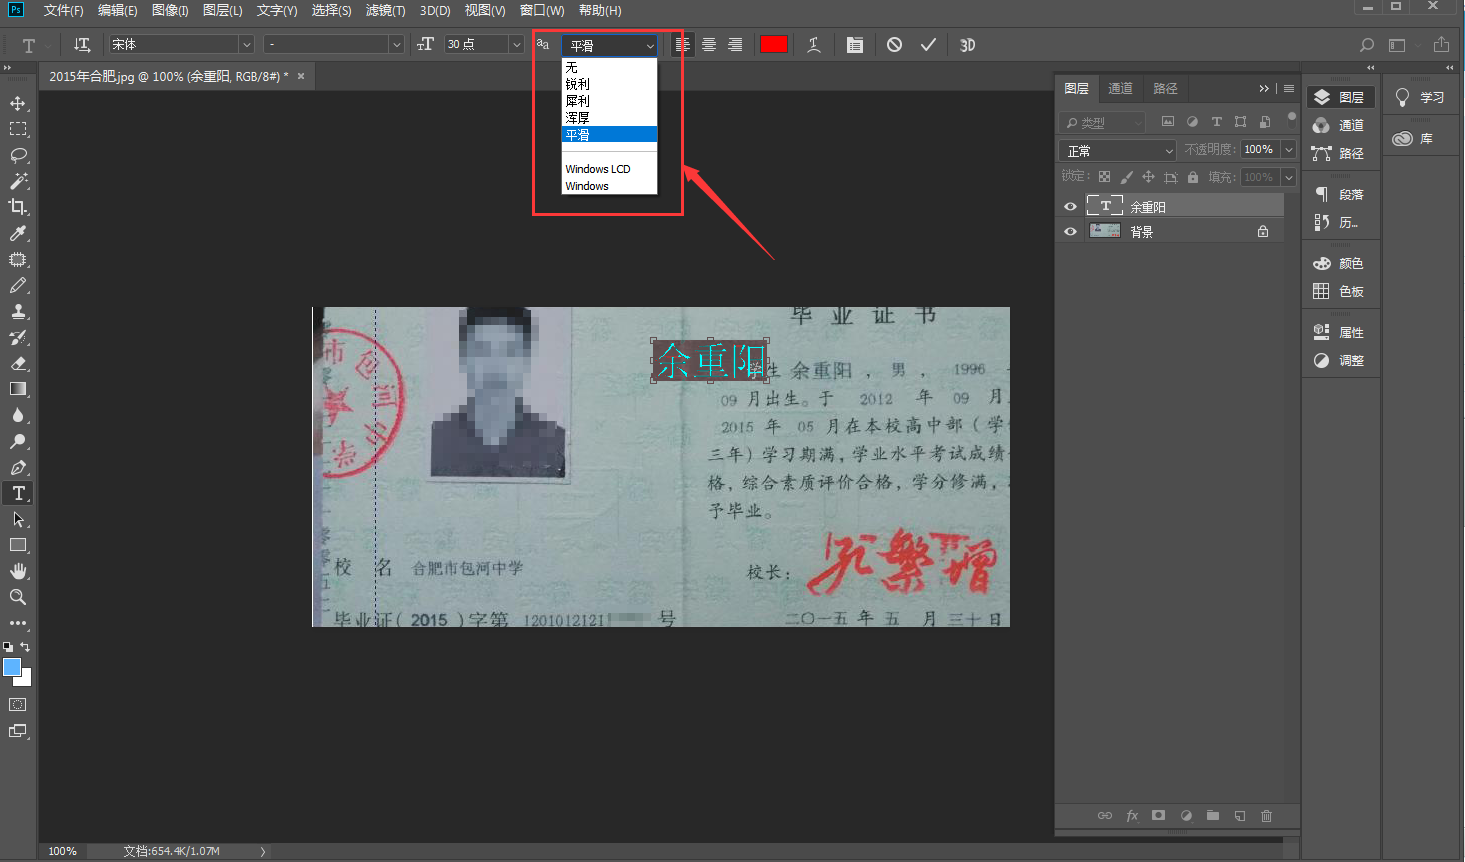This screenshot has width=1465, height=862.
Task: Select the Eraser tool
Action: (x=18, y=363)
